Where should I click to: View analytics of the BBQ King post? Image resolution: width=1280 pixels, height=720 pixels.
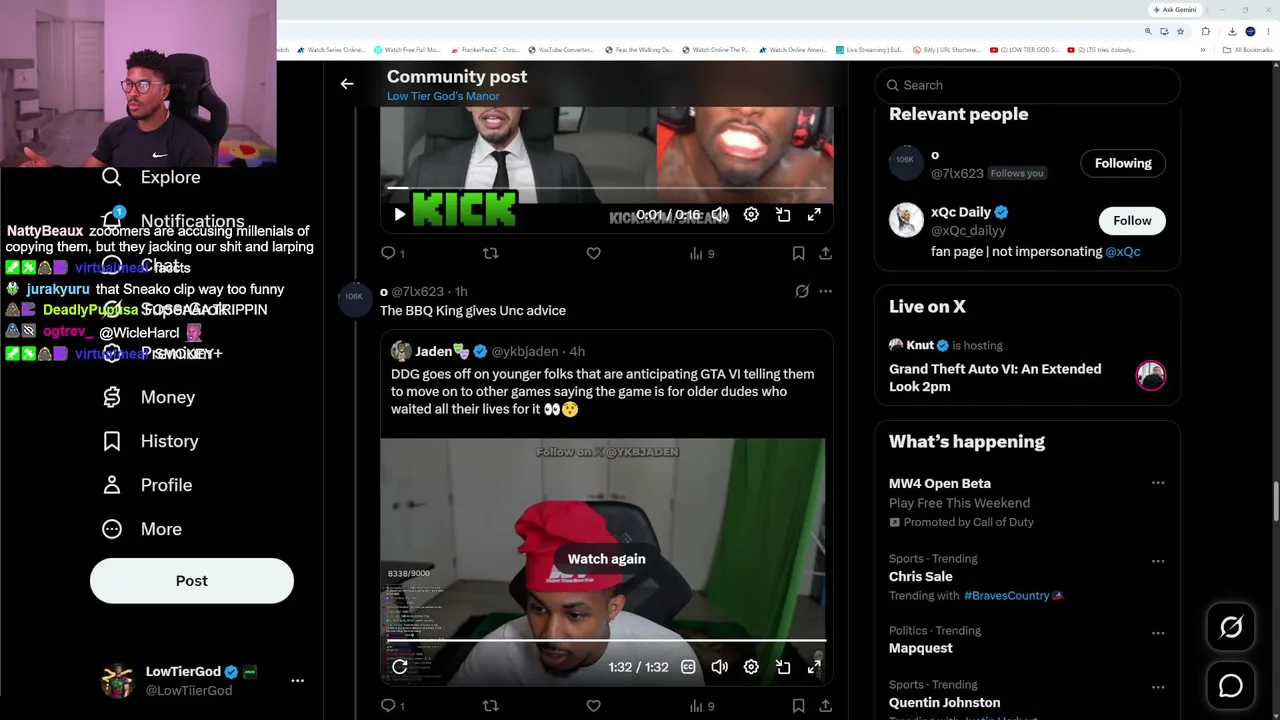coord(702,706)
